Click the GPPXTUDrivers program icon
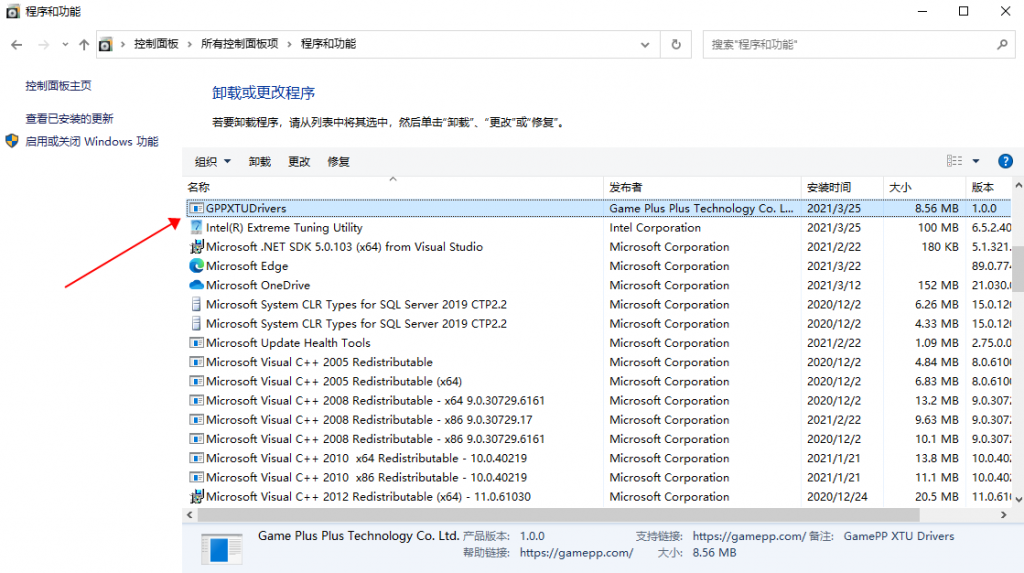The image size is (1024, 573). click(x=196, y=208)
